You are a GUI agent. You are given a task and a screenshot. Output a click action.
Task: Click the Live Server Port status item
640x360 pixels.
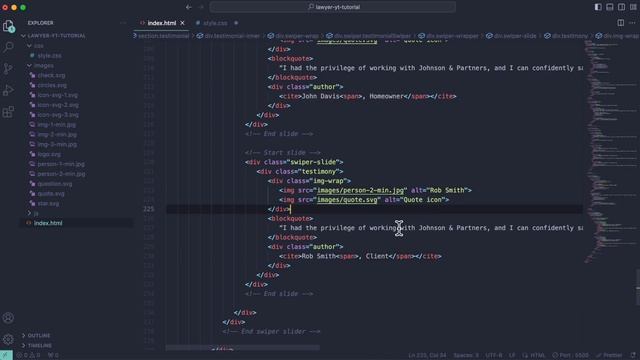point(571,356)
